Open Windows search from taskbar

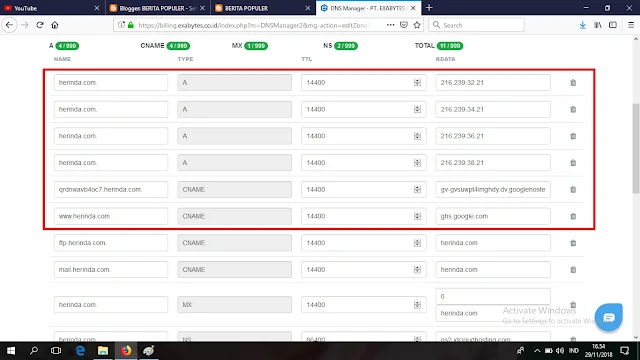[34, 351]
